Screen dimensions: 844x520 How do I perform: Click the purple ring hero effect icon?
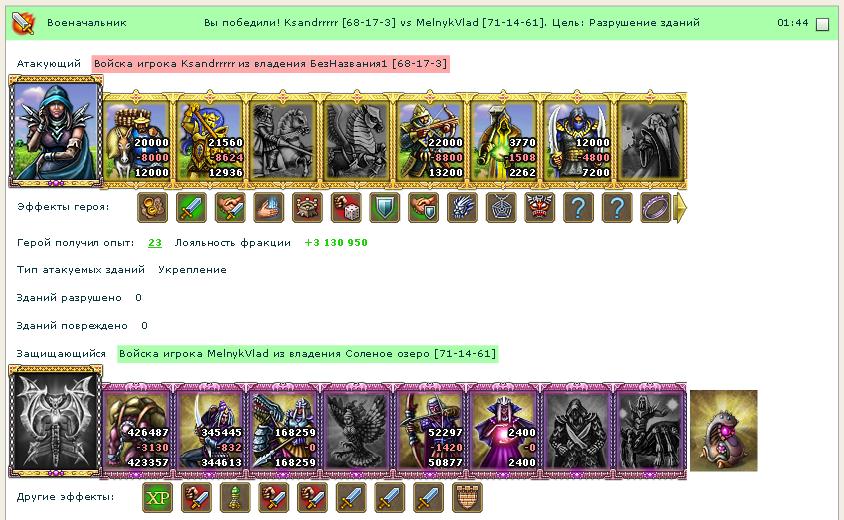pos(656,208)
